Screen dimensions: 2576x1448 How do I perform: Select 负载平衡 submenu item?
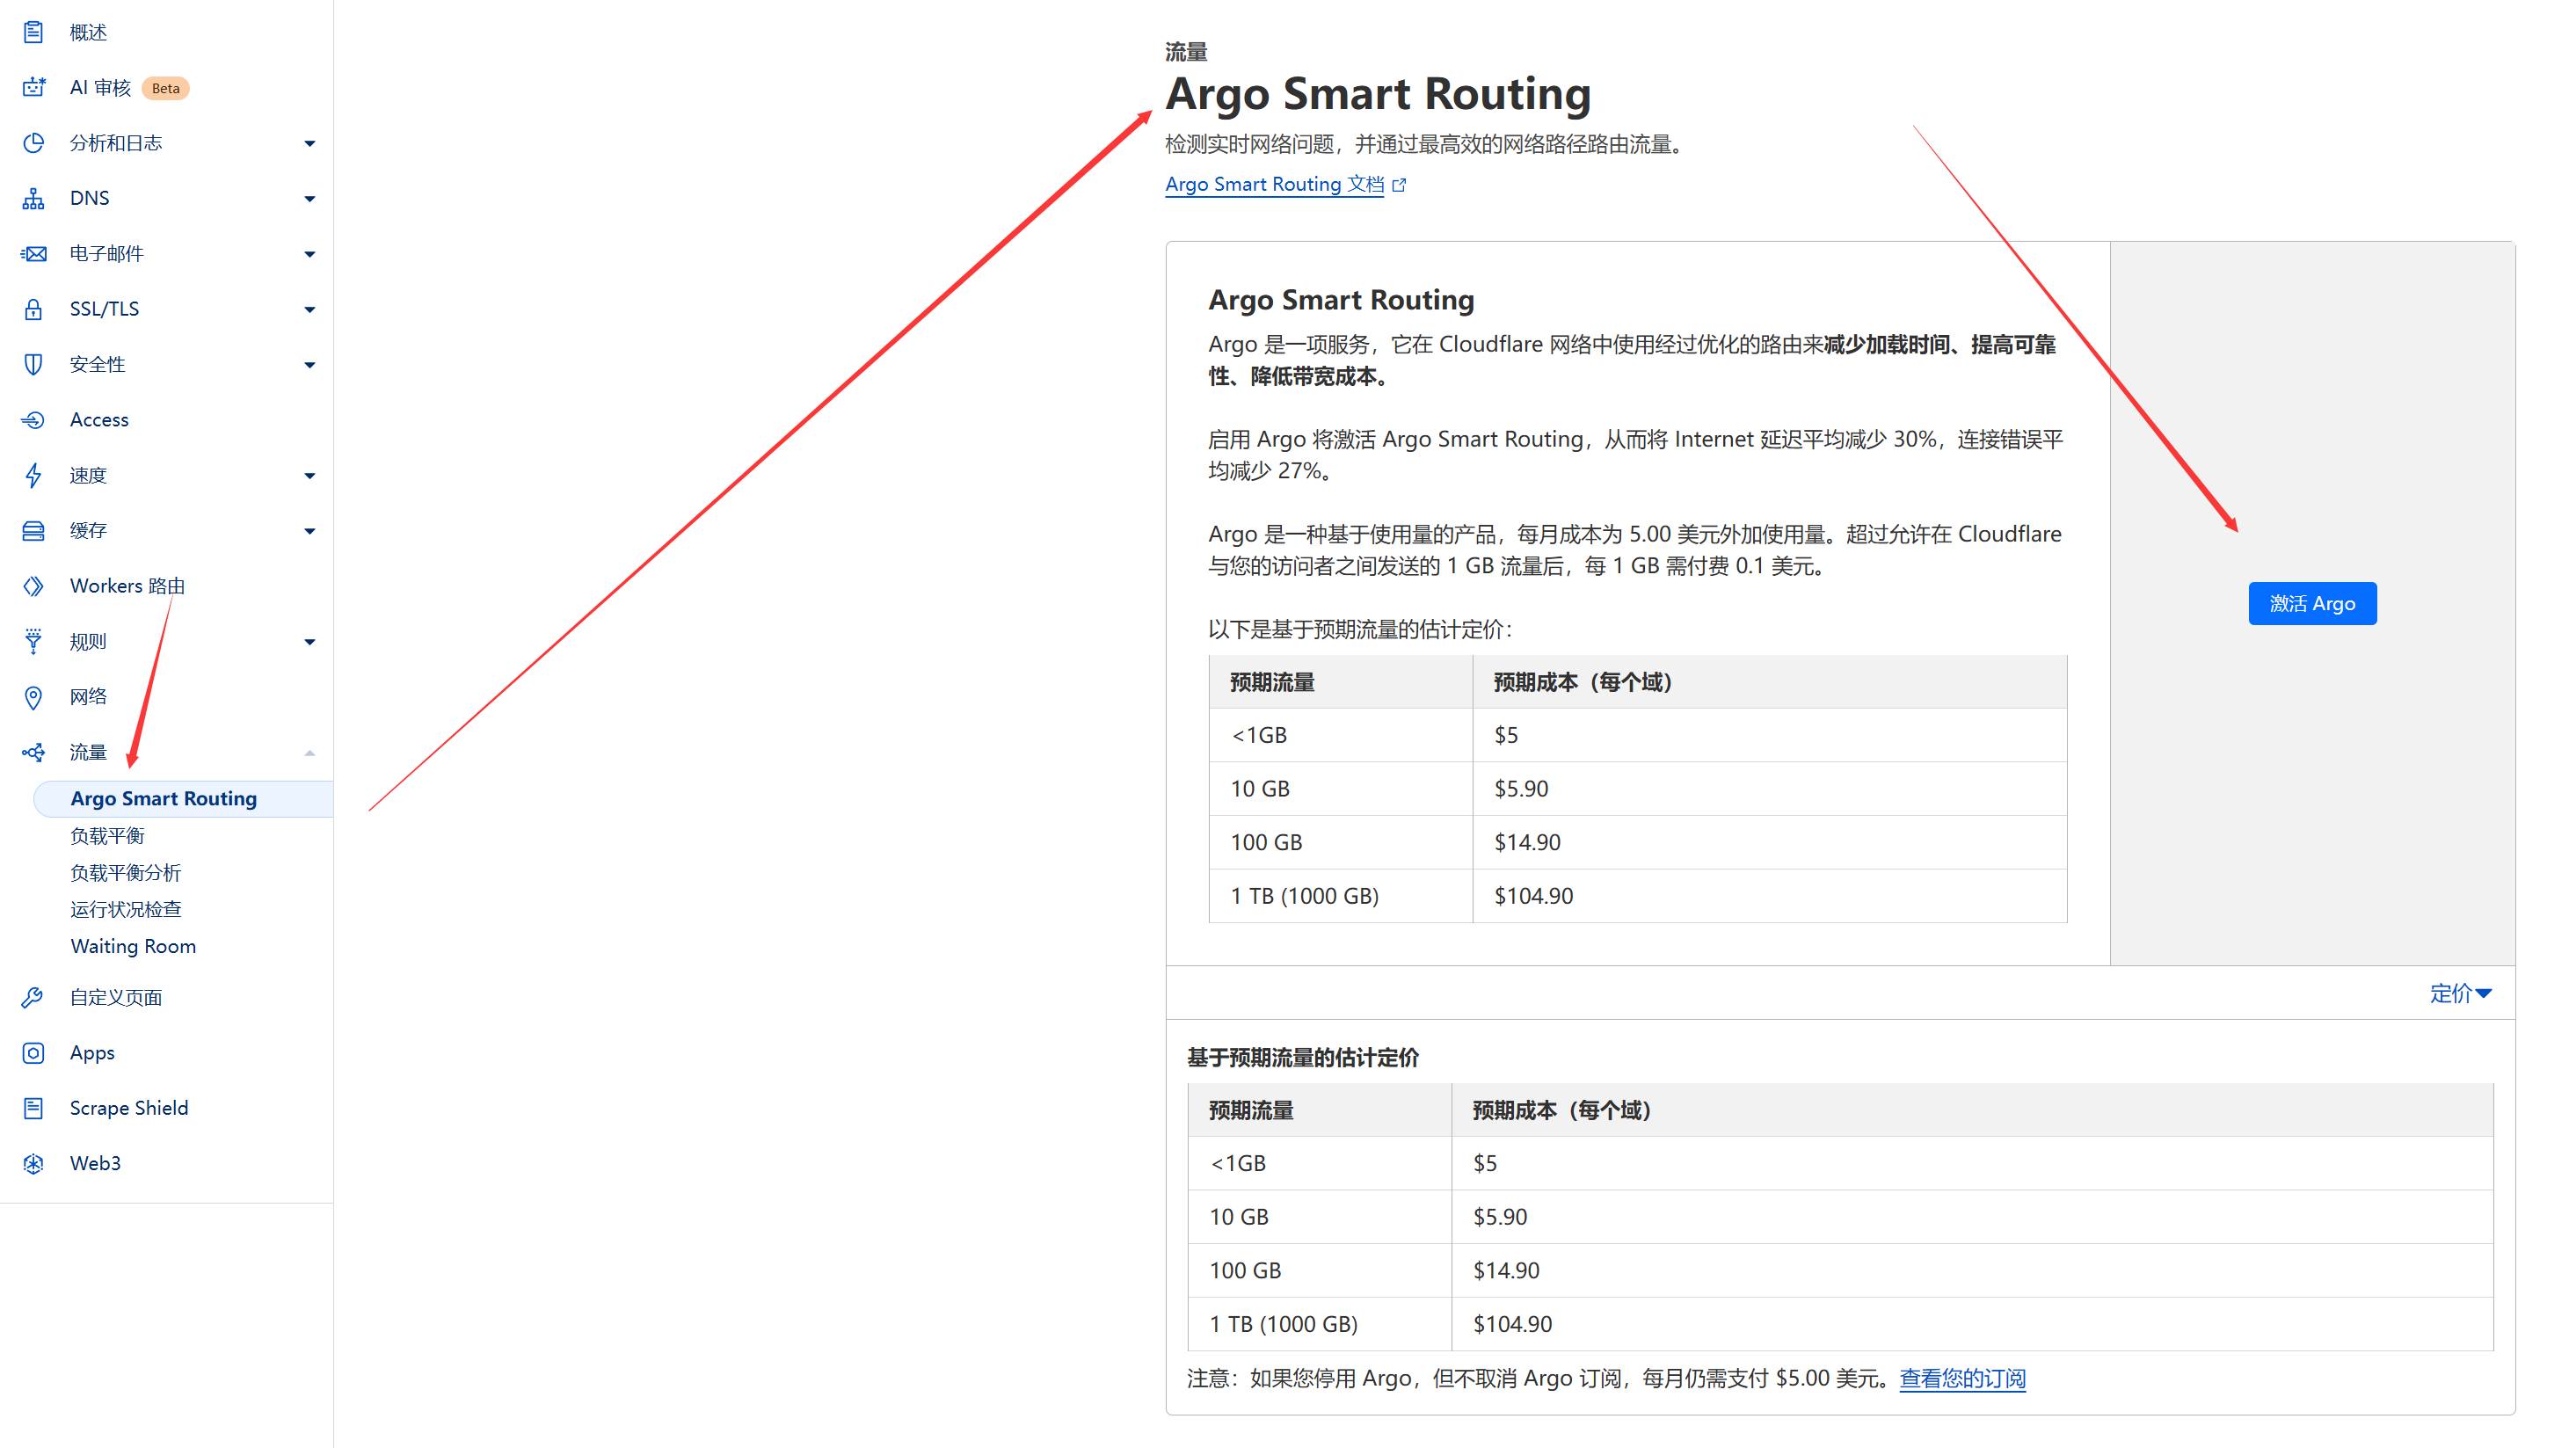(107, 835)
